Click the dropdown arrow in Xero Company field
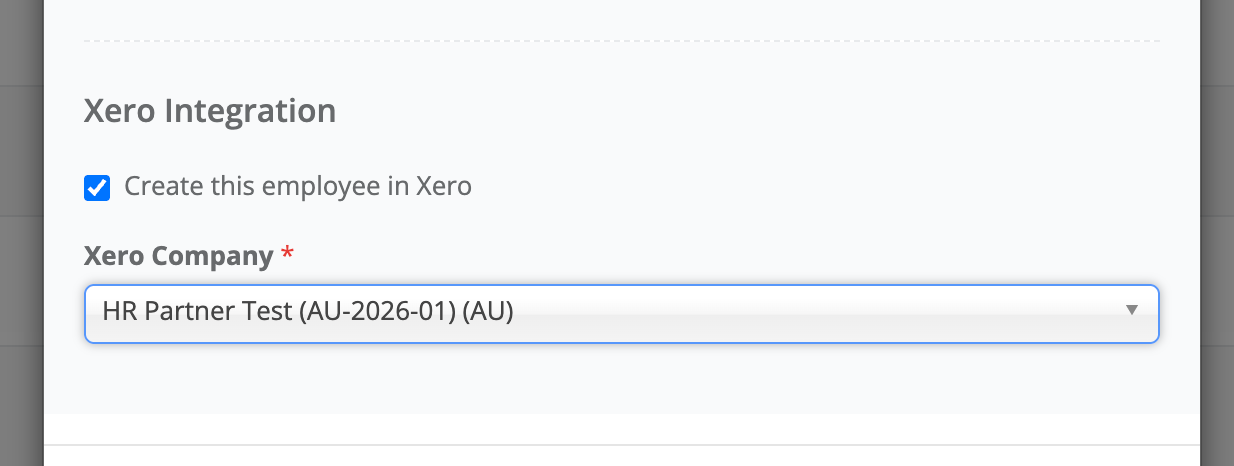The image size is (1234, 466). click(x=1131, y=311)
